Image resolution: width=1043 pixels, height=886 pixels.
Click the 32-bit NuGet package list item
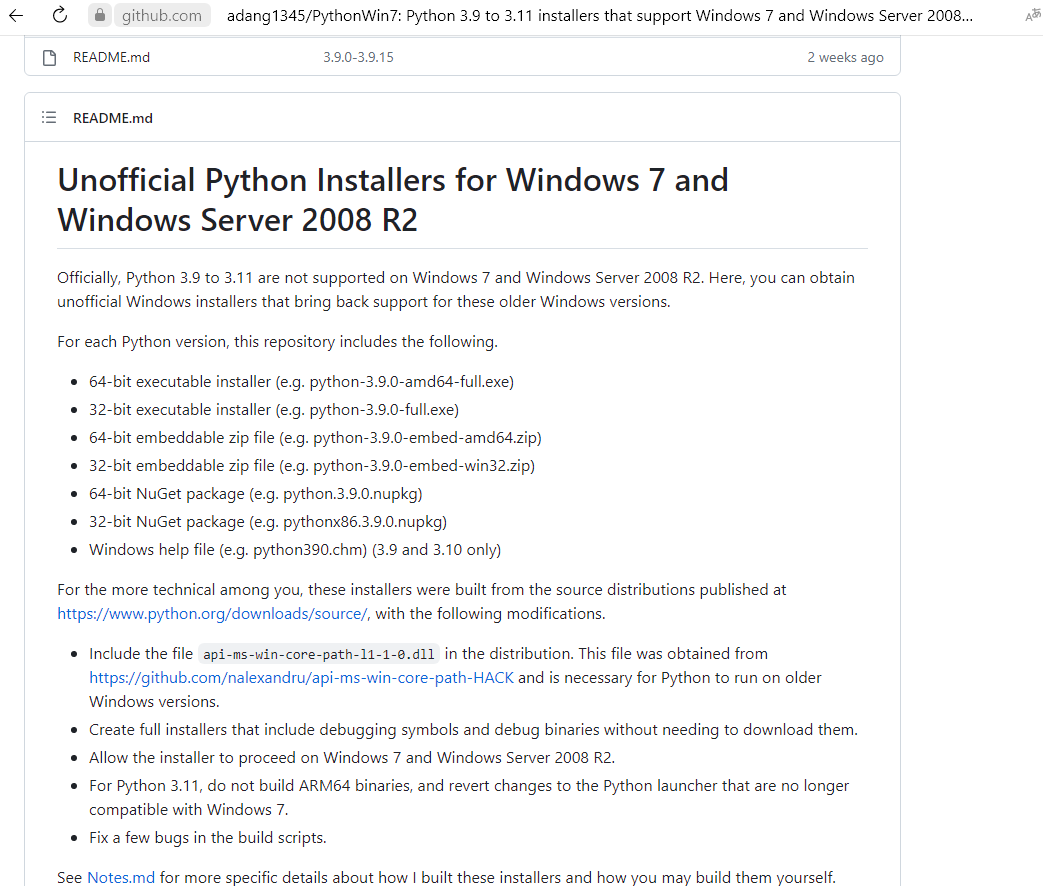(267, 522)
